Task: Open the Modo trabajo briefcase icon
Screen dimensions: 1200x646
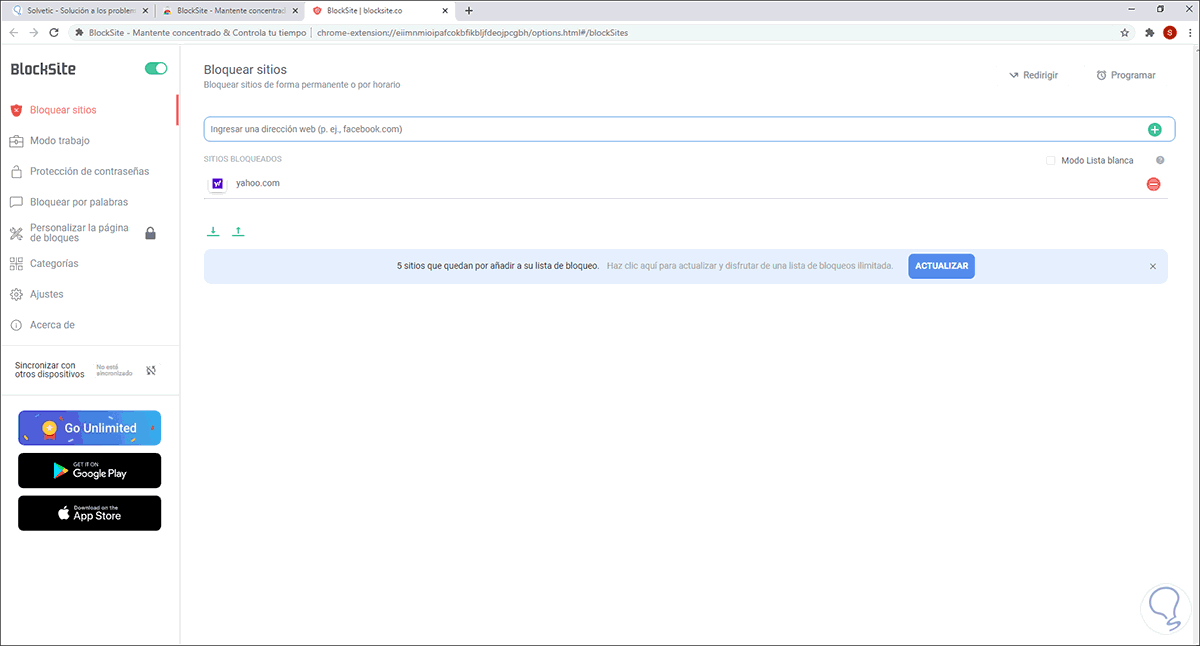Action: click(16, 141)
